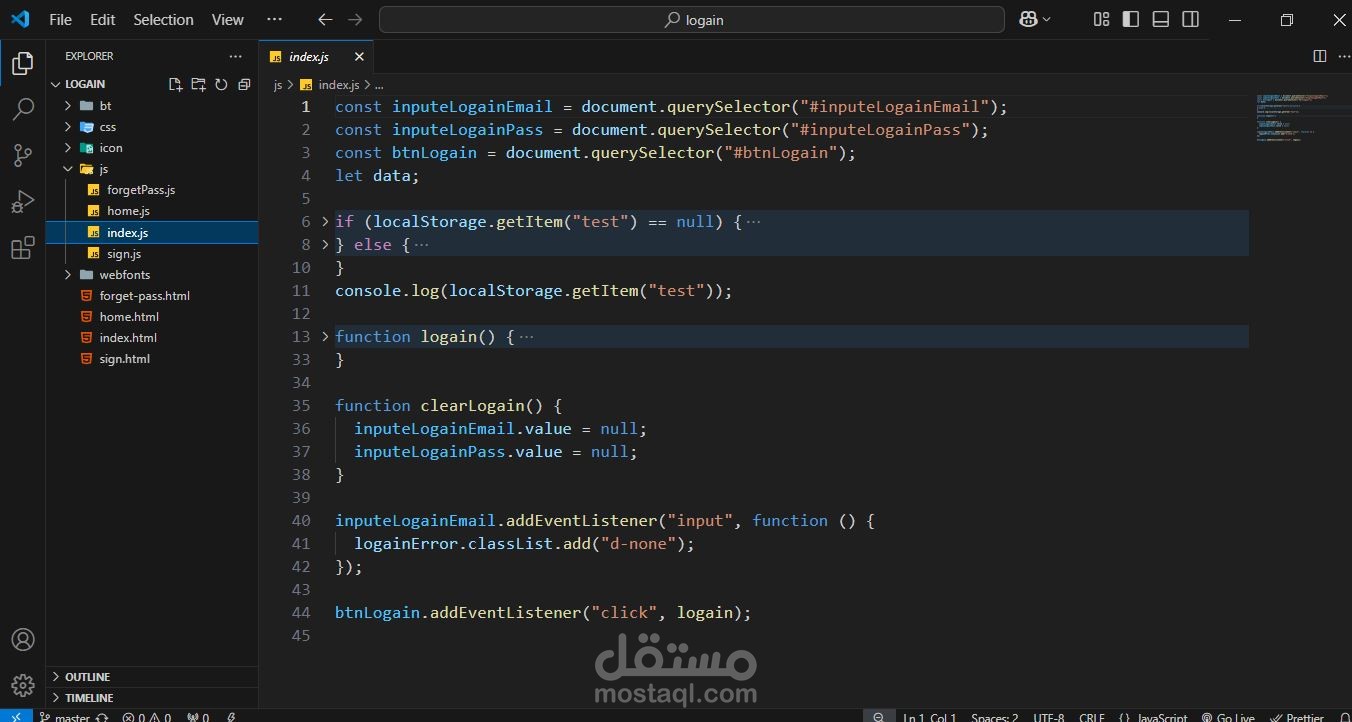1352x722 pixels.
Task: Open the Run and Debug view
Action: (22, 202)
